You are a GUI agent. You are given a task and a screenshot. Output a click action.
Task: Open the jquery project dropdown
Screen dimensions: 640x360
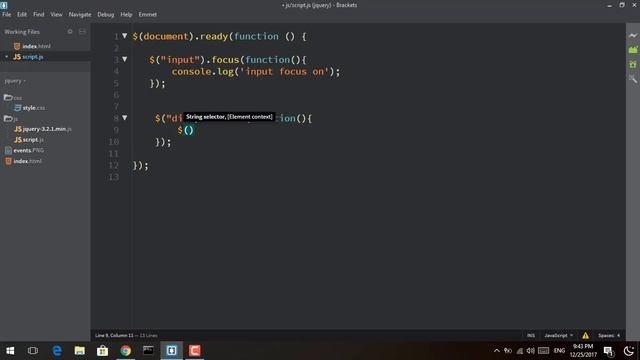click(x=15, y=81)
